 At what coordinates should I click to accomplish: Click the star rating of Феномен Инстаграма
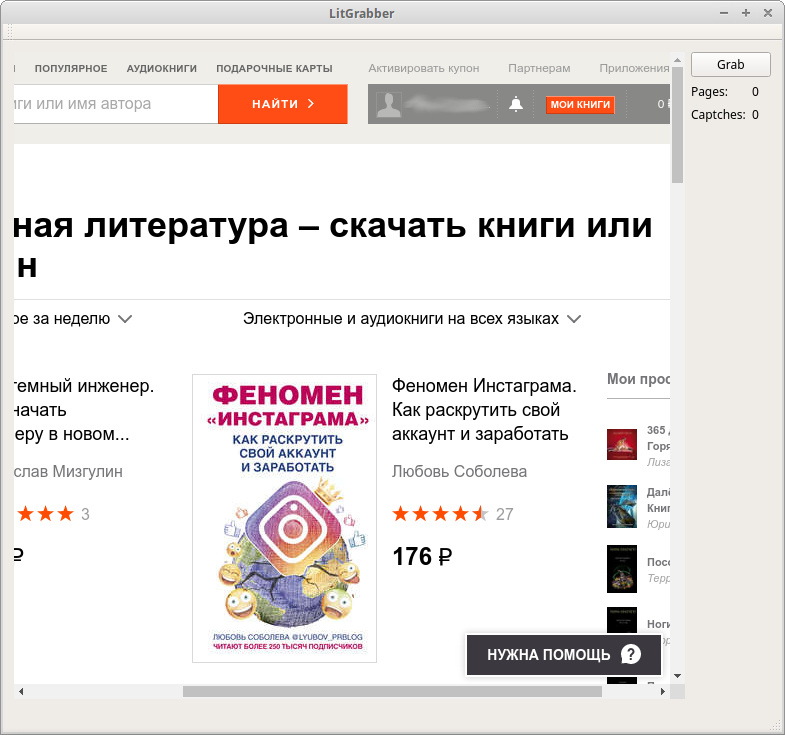click(x=440, y=514)
